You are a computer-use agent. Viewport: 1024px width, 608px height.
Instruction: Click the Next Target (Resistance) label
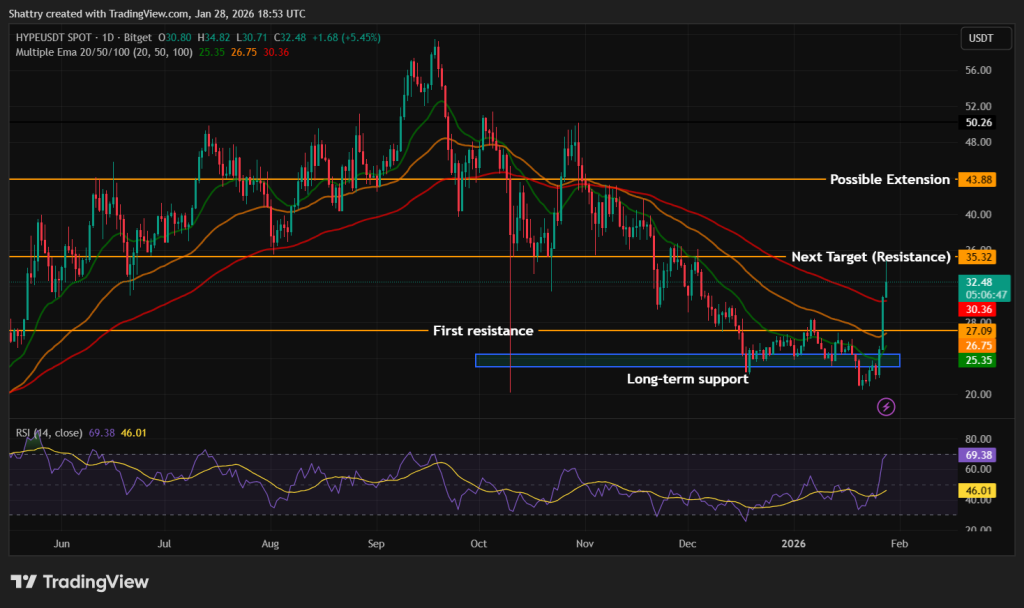click(x=871, y=257)
